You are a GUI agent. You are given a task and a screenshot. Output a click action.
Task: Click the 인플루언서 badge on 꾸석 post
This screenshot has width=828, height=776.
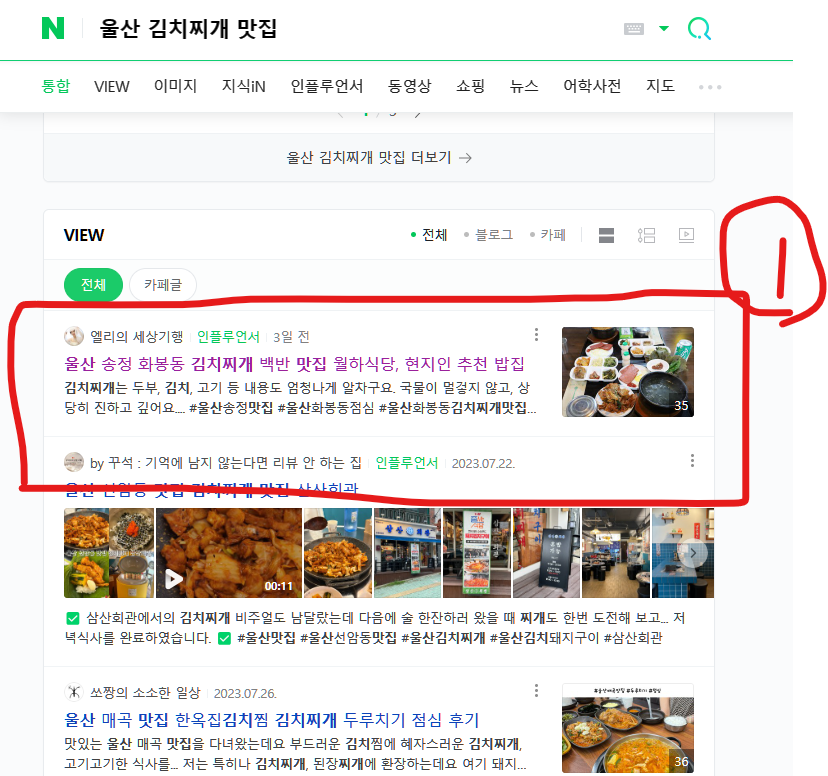[x=407, y=463]
